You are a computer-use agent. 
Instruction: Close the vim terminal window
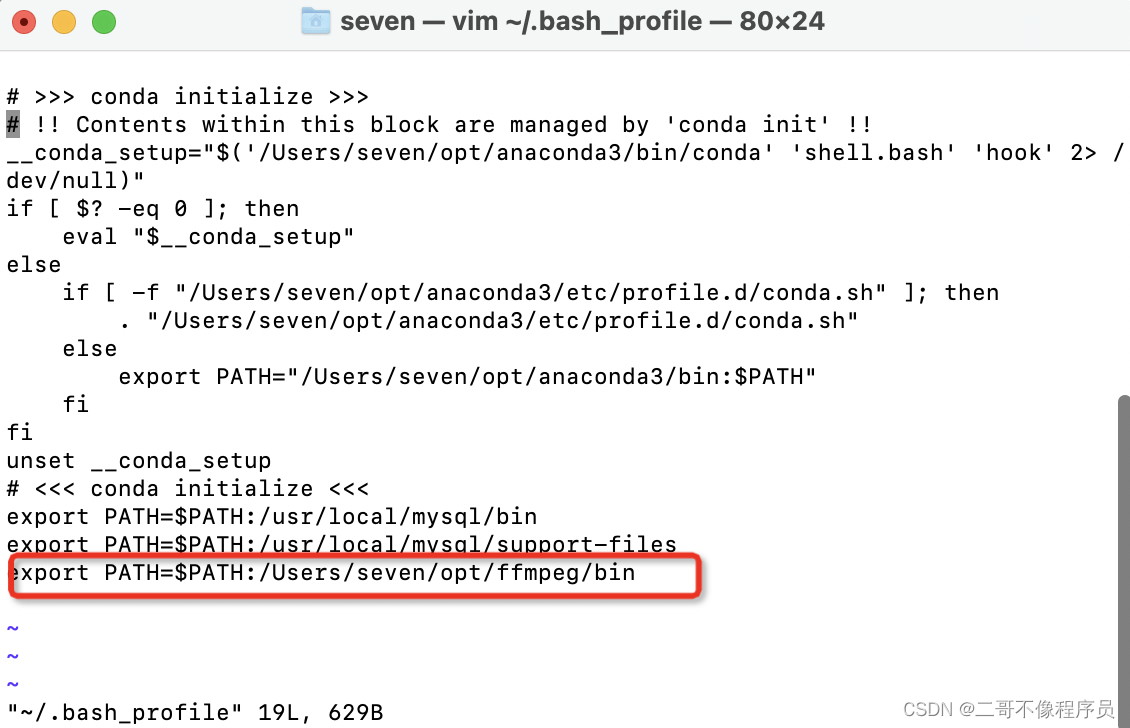pyautogui.click(x=24, y=21)
